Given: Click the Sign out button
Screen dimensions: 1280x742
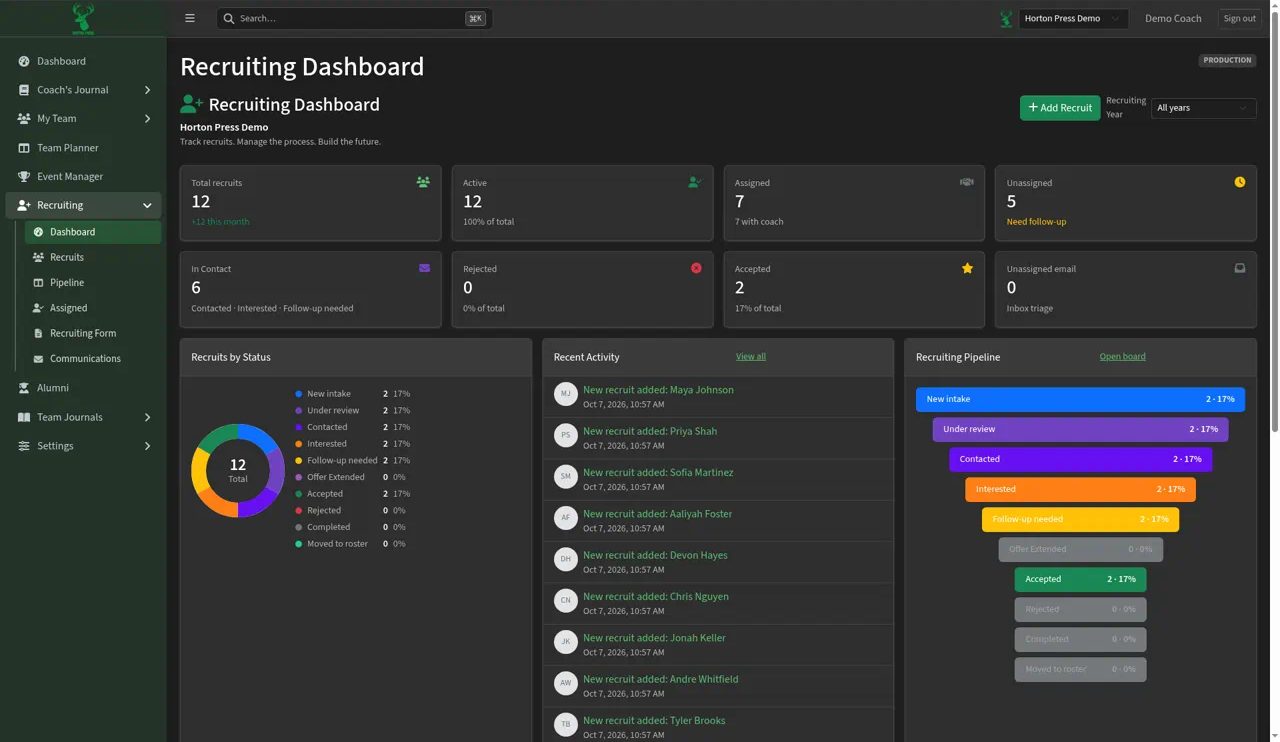Looking at the screenshot, I should pyautogui.click(x=1239, y=18).
